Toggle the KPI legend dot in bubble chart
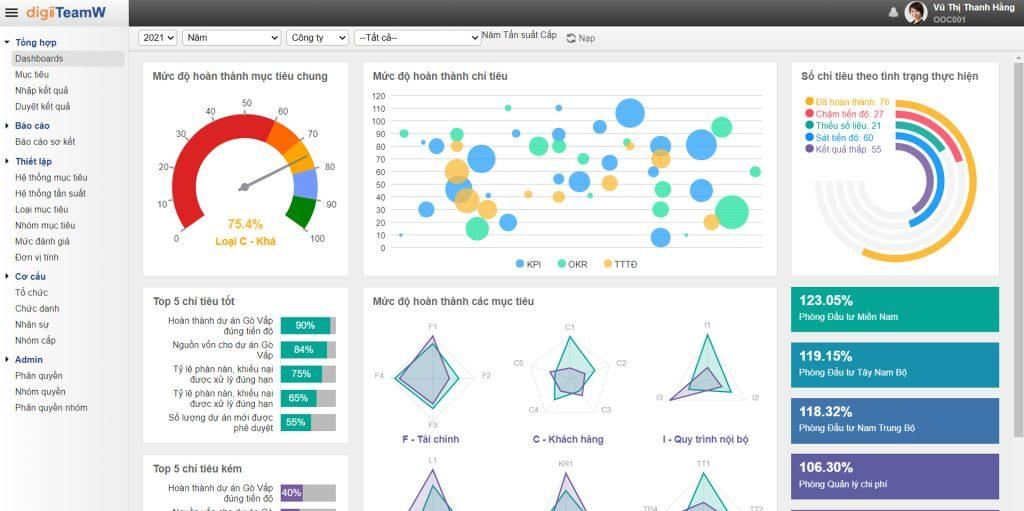The width and height of the screenshot is (1024, 511). (x=520, y=264)
